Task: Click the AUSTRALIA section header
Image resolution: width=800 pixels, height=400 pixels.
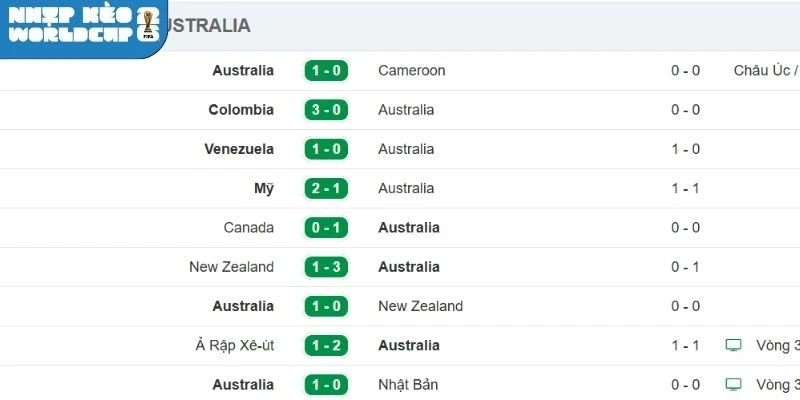Action: click(206, 26)
